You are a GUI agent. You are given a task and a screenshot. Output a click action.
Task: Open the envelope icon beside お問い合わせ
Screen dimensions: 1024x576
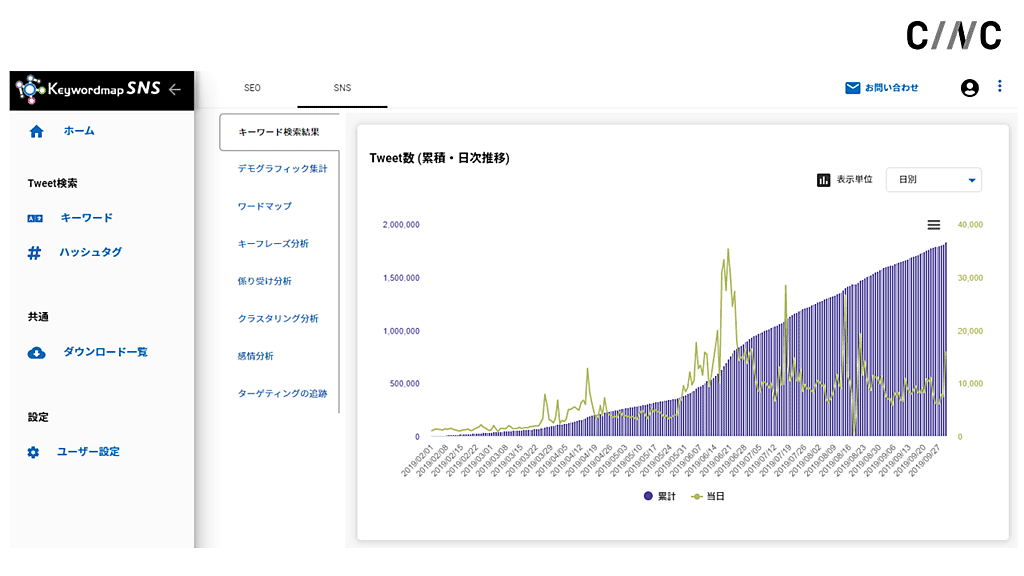852,87
